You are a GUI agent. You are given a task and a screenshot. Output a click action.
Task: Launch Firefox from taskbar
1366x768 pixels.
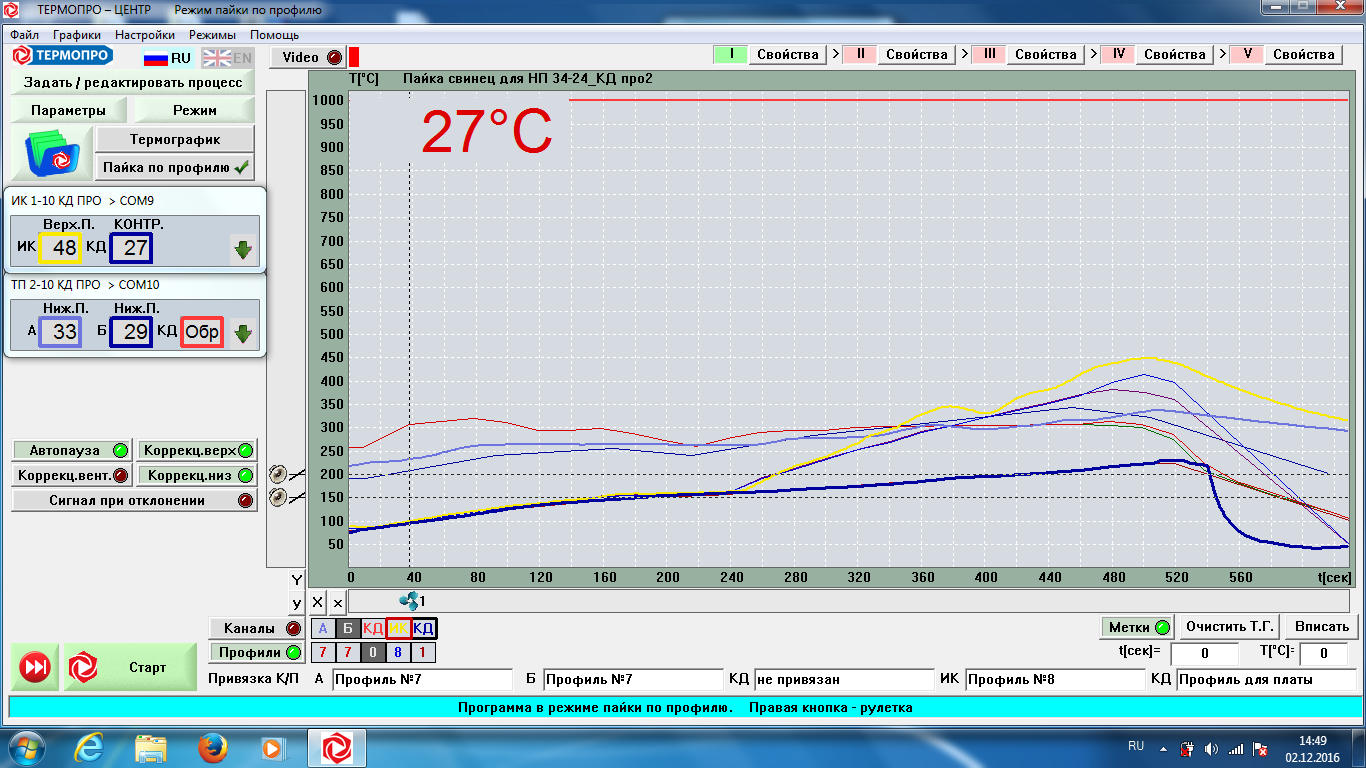(x=212, y=747)
